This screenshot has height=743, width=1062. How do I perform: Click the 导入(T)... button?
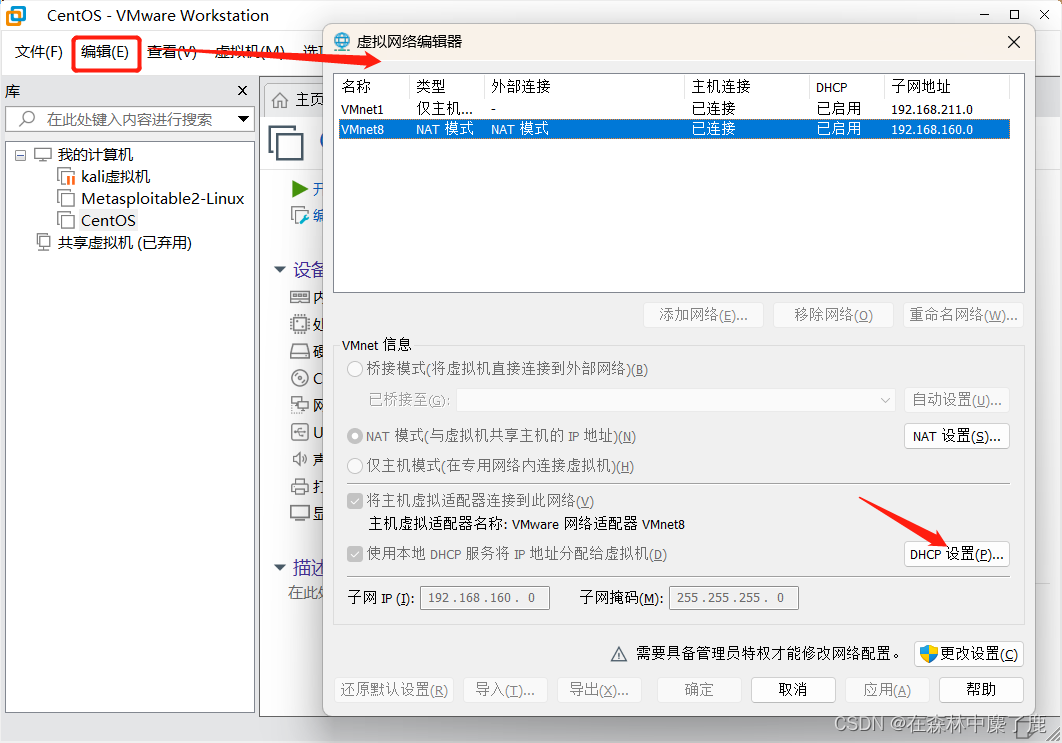pyautogui.click(x=505, y=689)
